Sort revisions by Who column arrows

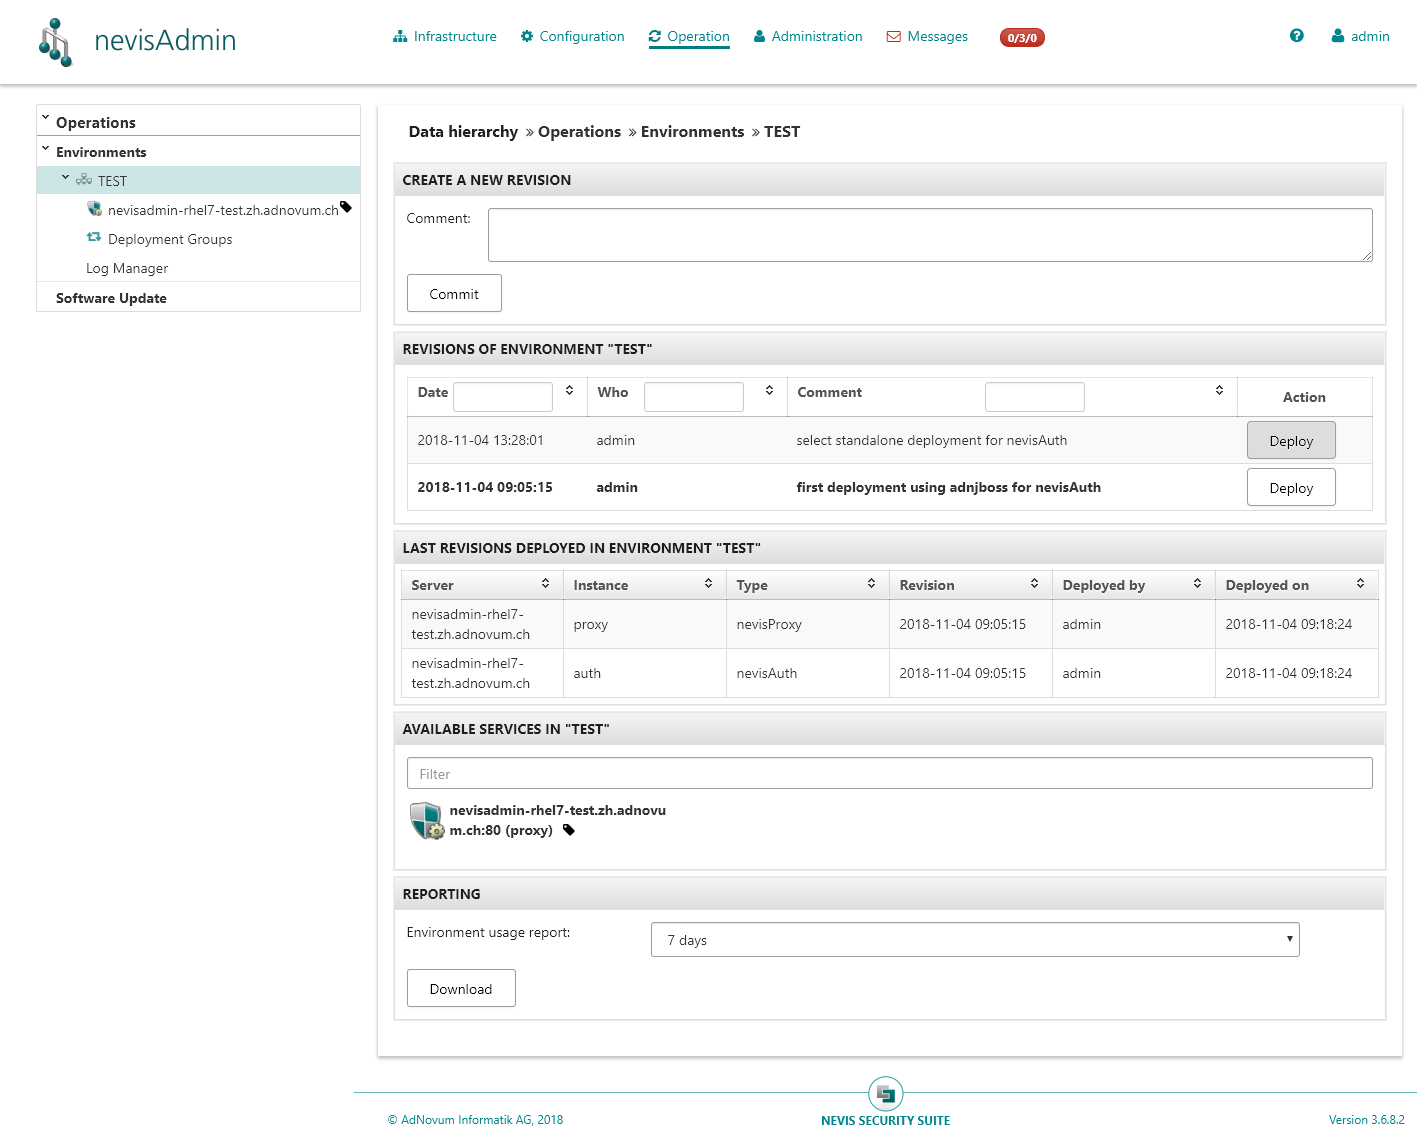(x=769, y=390)
